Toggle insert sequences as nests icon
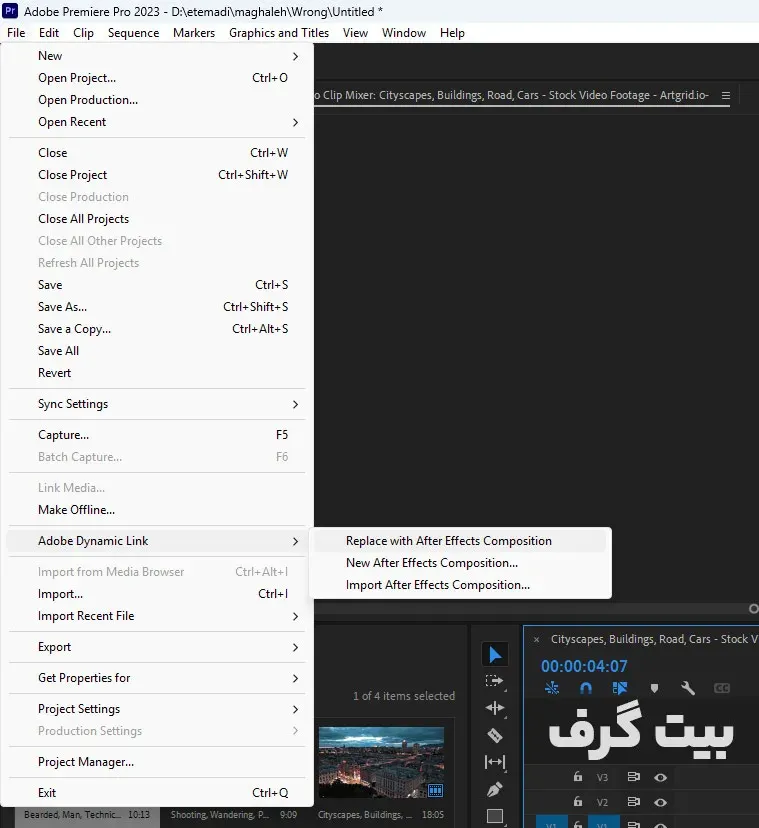Viewport: 759px width, 828px height. point(551,688)
